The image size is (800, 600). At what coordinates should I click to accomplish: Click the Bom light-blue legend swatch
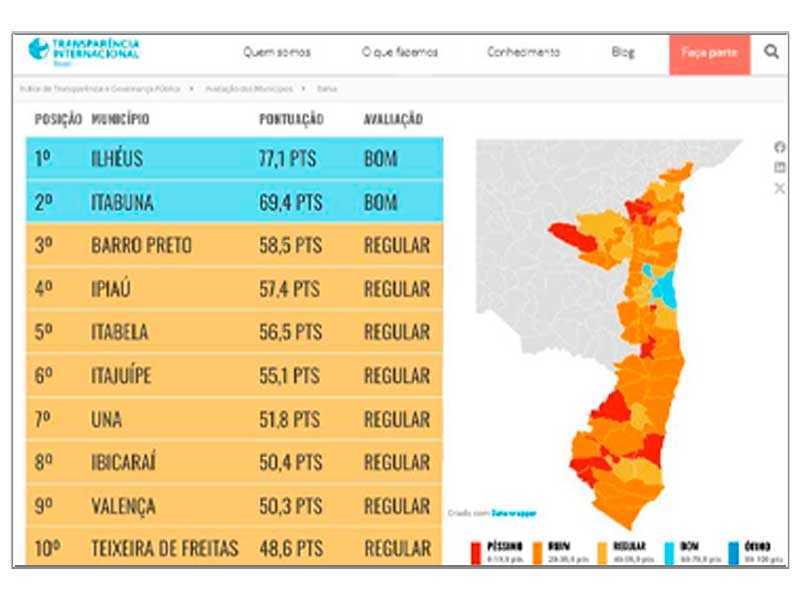pyautogui.click(x=669, y=552)
